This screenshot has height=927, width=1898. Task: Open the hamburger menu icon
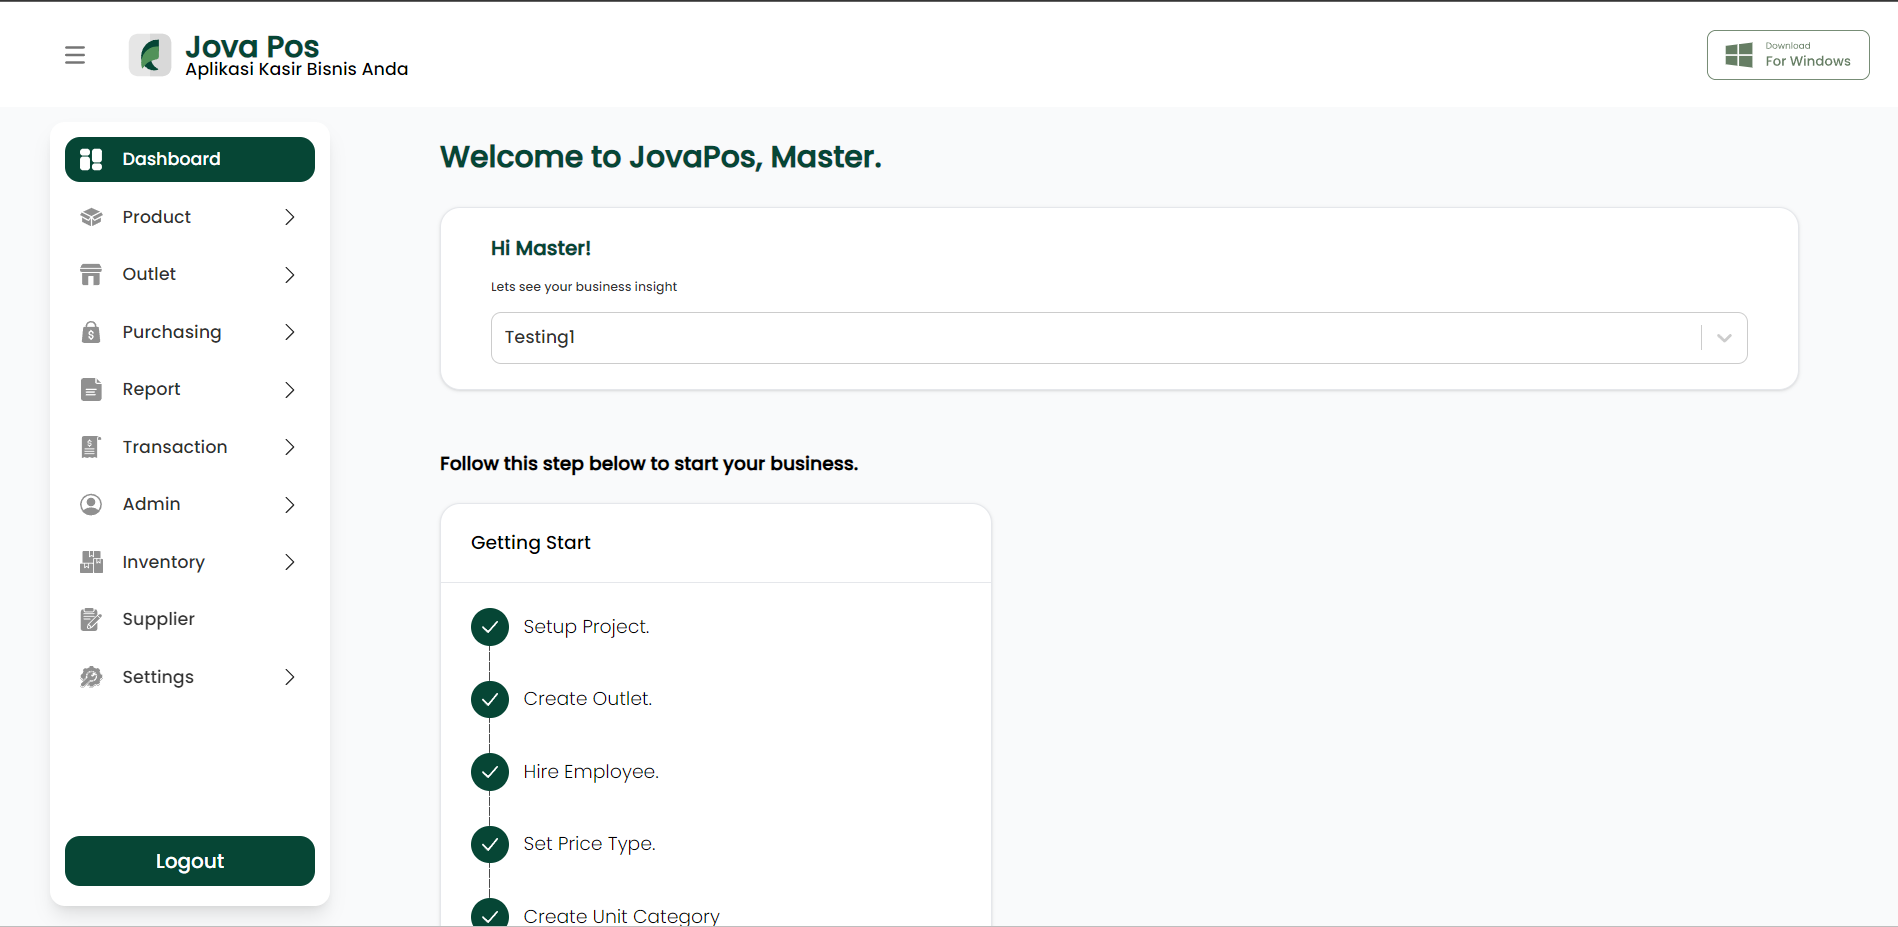(x=75, y=55)
